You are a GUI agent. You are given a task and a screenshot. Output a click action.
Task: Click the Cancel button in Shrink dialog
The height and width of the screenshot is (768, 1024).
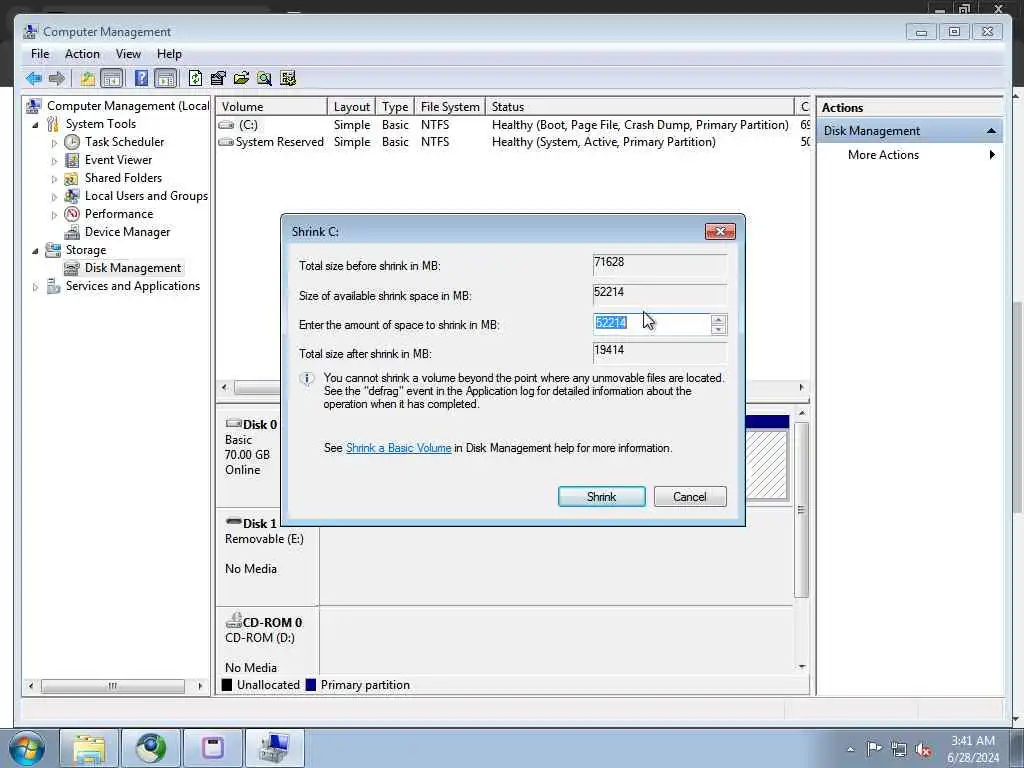[x=690, y=497]
